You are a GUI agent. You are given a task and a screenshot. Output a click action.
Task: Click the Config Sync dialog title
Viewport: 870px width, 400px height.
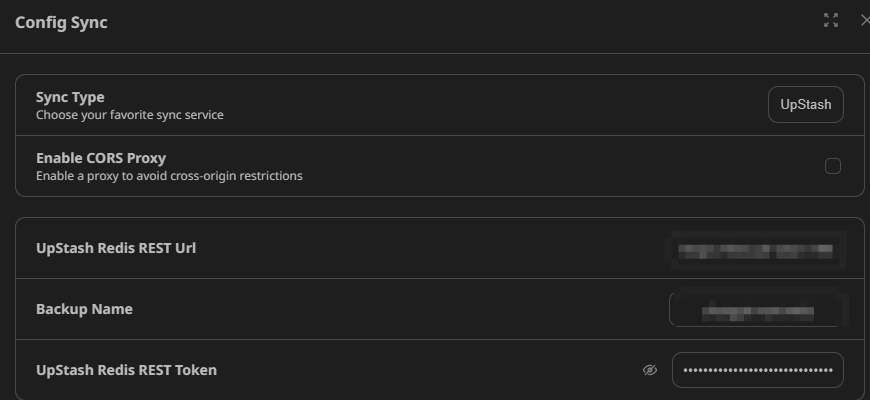[x=61, y=23]
